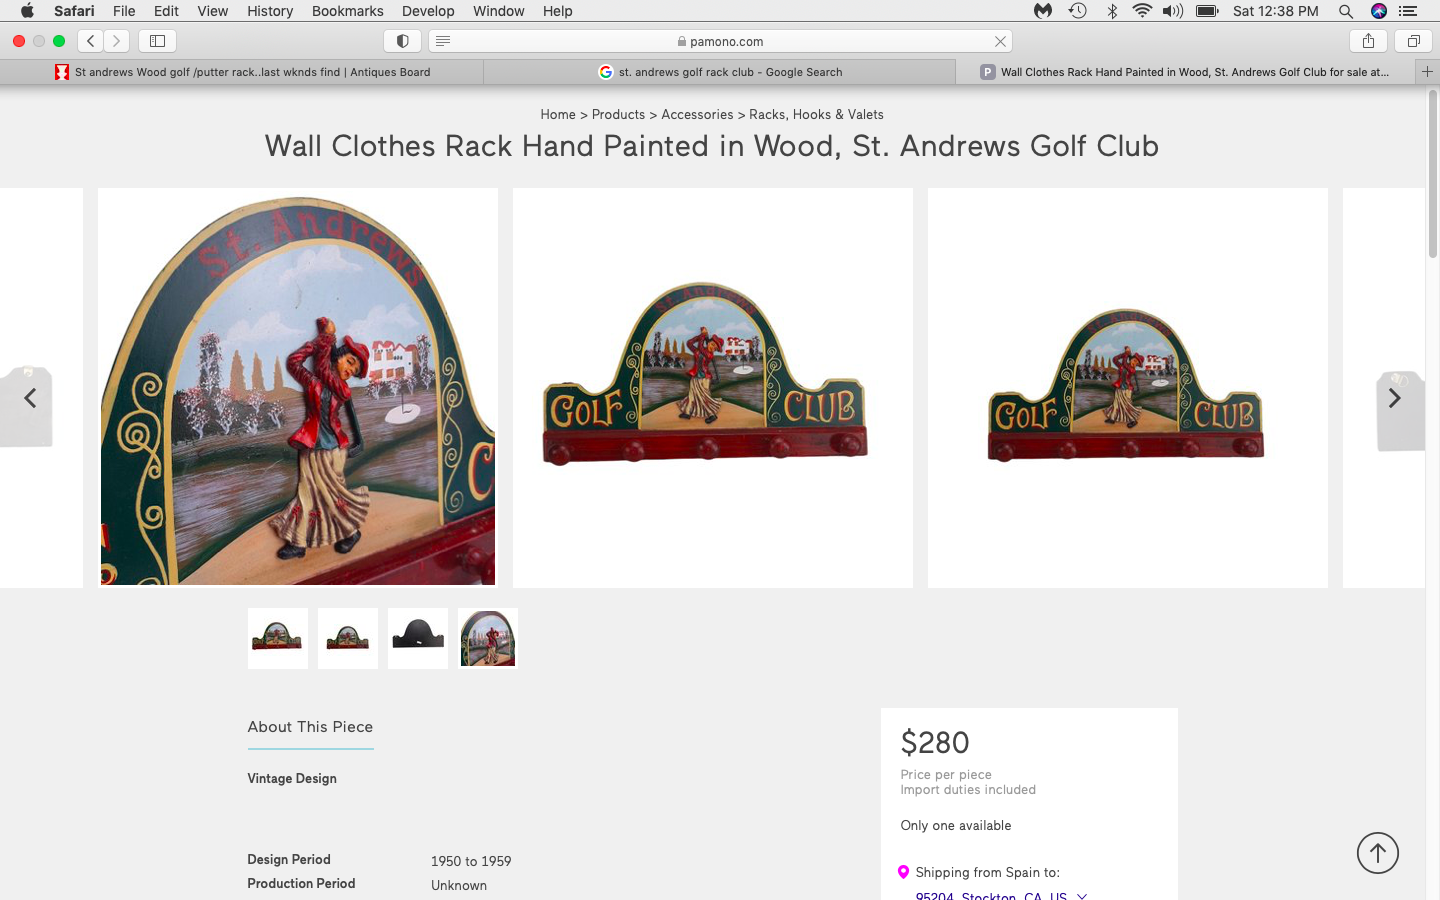The height and width of the screenshot is (900, 1440).
Task: Select the black back-view thumbnail
Action: (418, 638)
